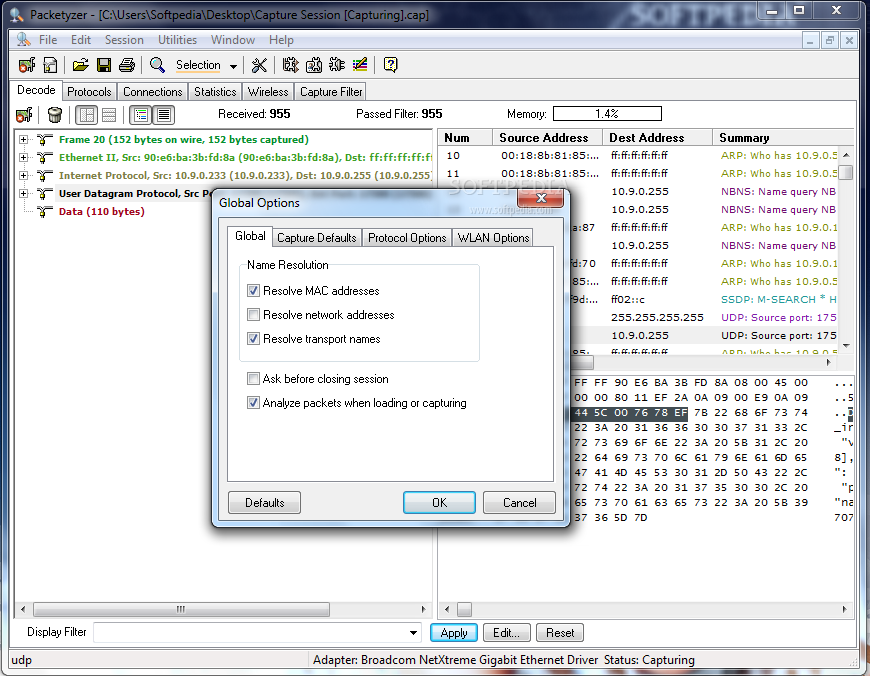Uncheck Resolve transport names
The width and height of the screenshot is (870, 676).
tap(253, 339)
